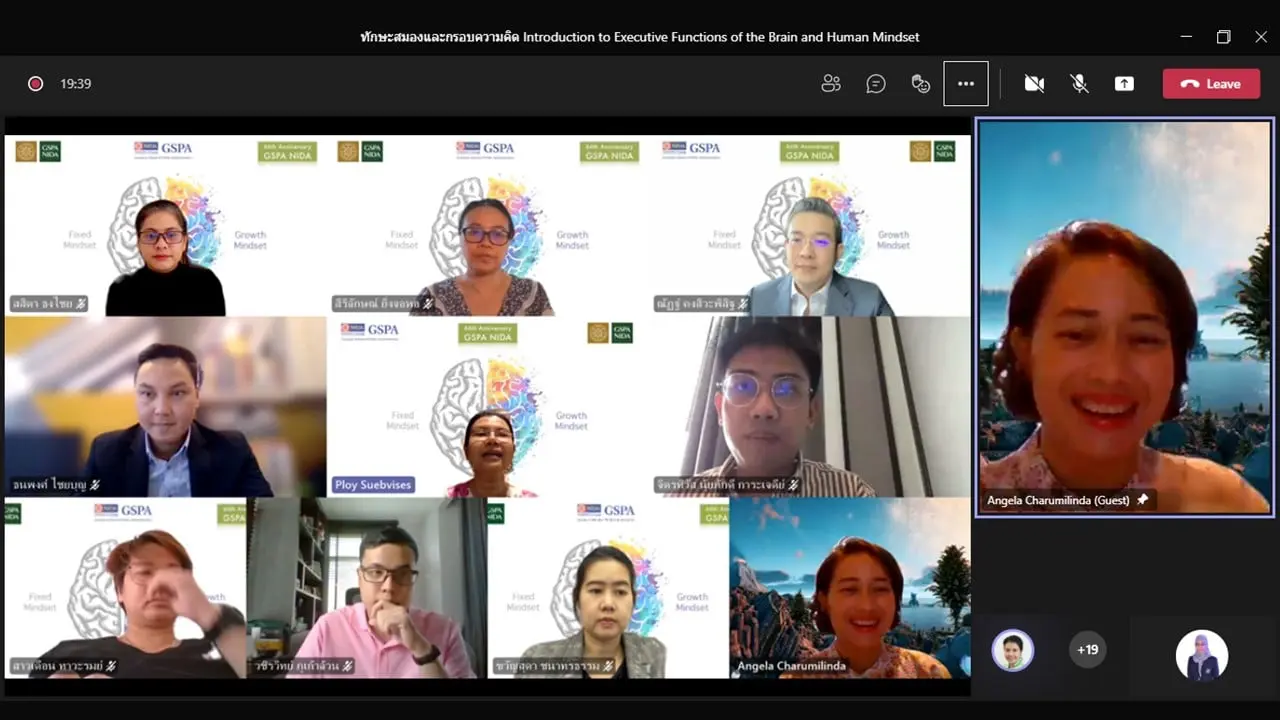Open the reactions and raise hand menu
1280x720 pixels.
(921, 84)
